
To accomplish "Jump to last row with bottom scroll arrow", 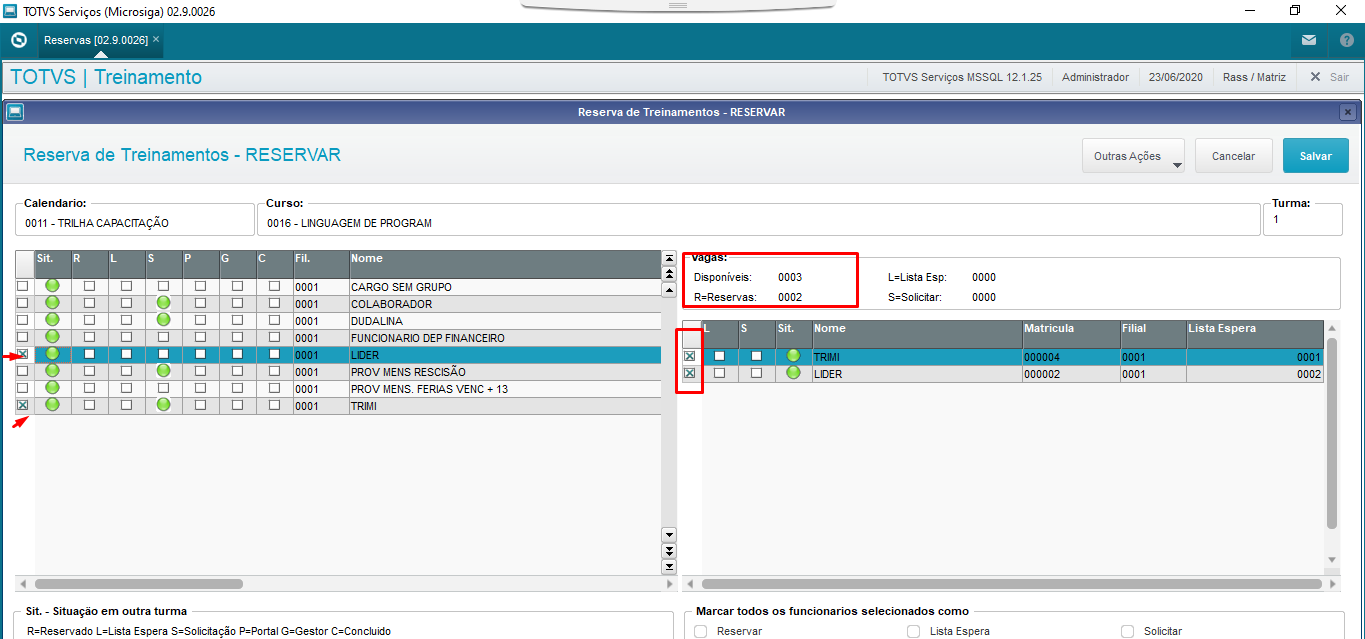I will point(669,567).
